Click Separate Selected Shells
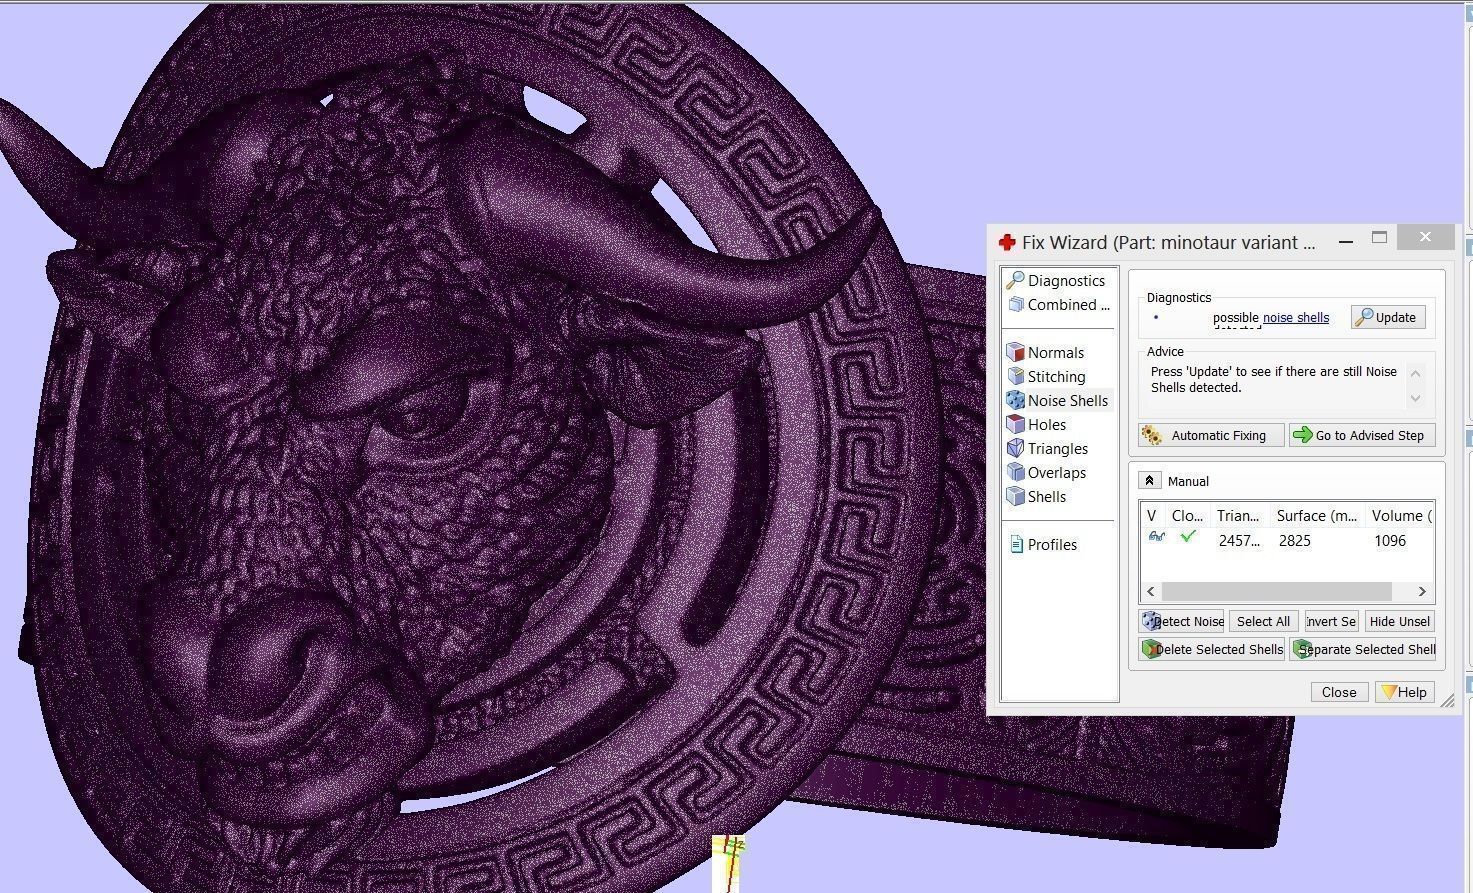This screenshot has width=1473, height=893. point(1362,649)
